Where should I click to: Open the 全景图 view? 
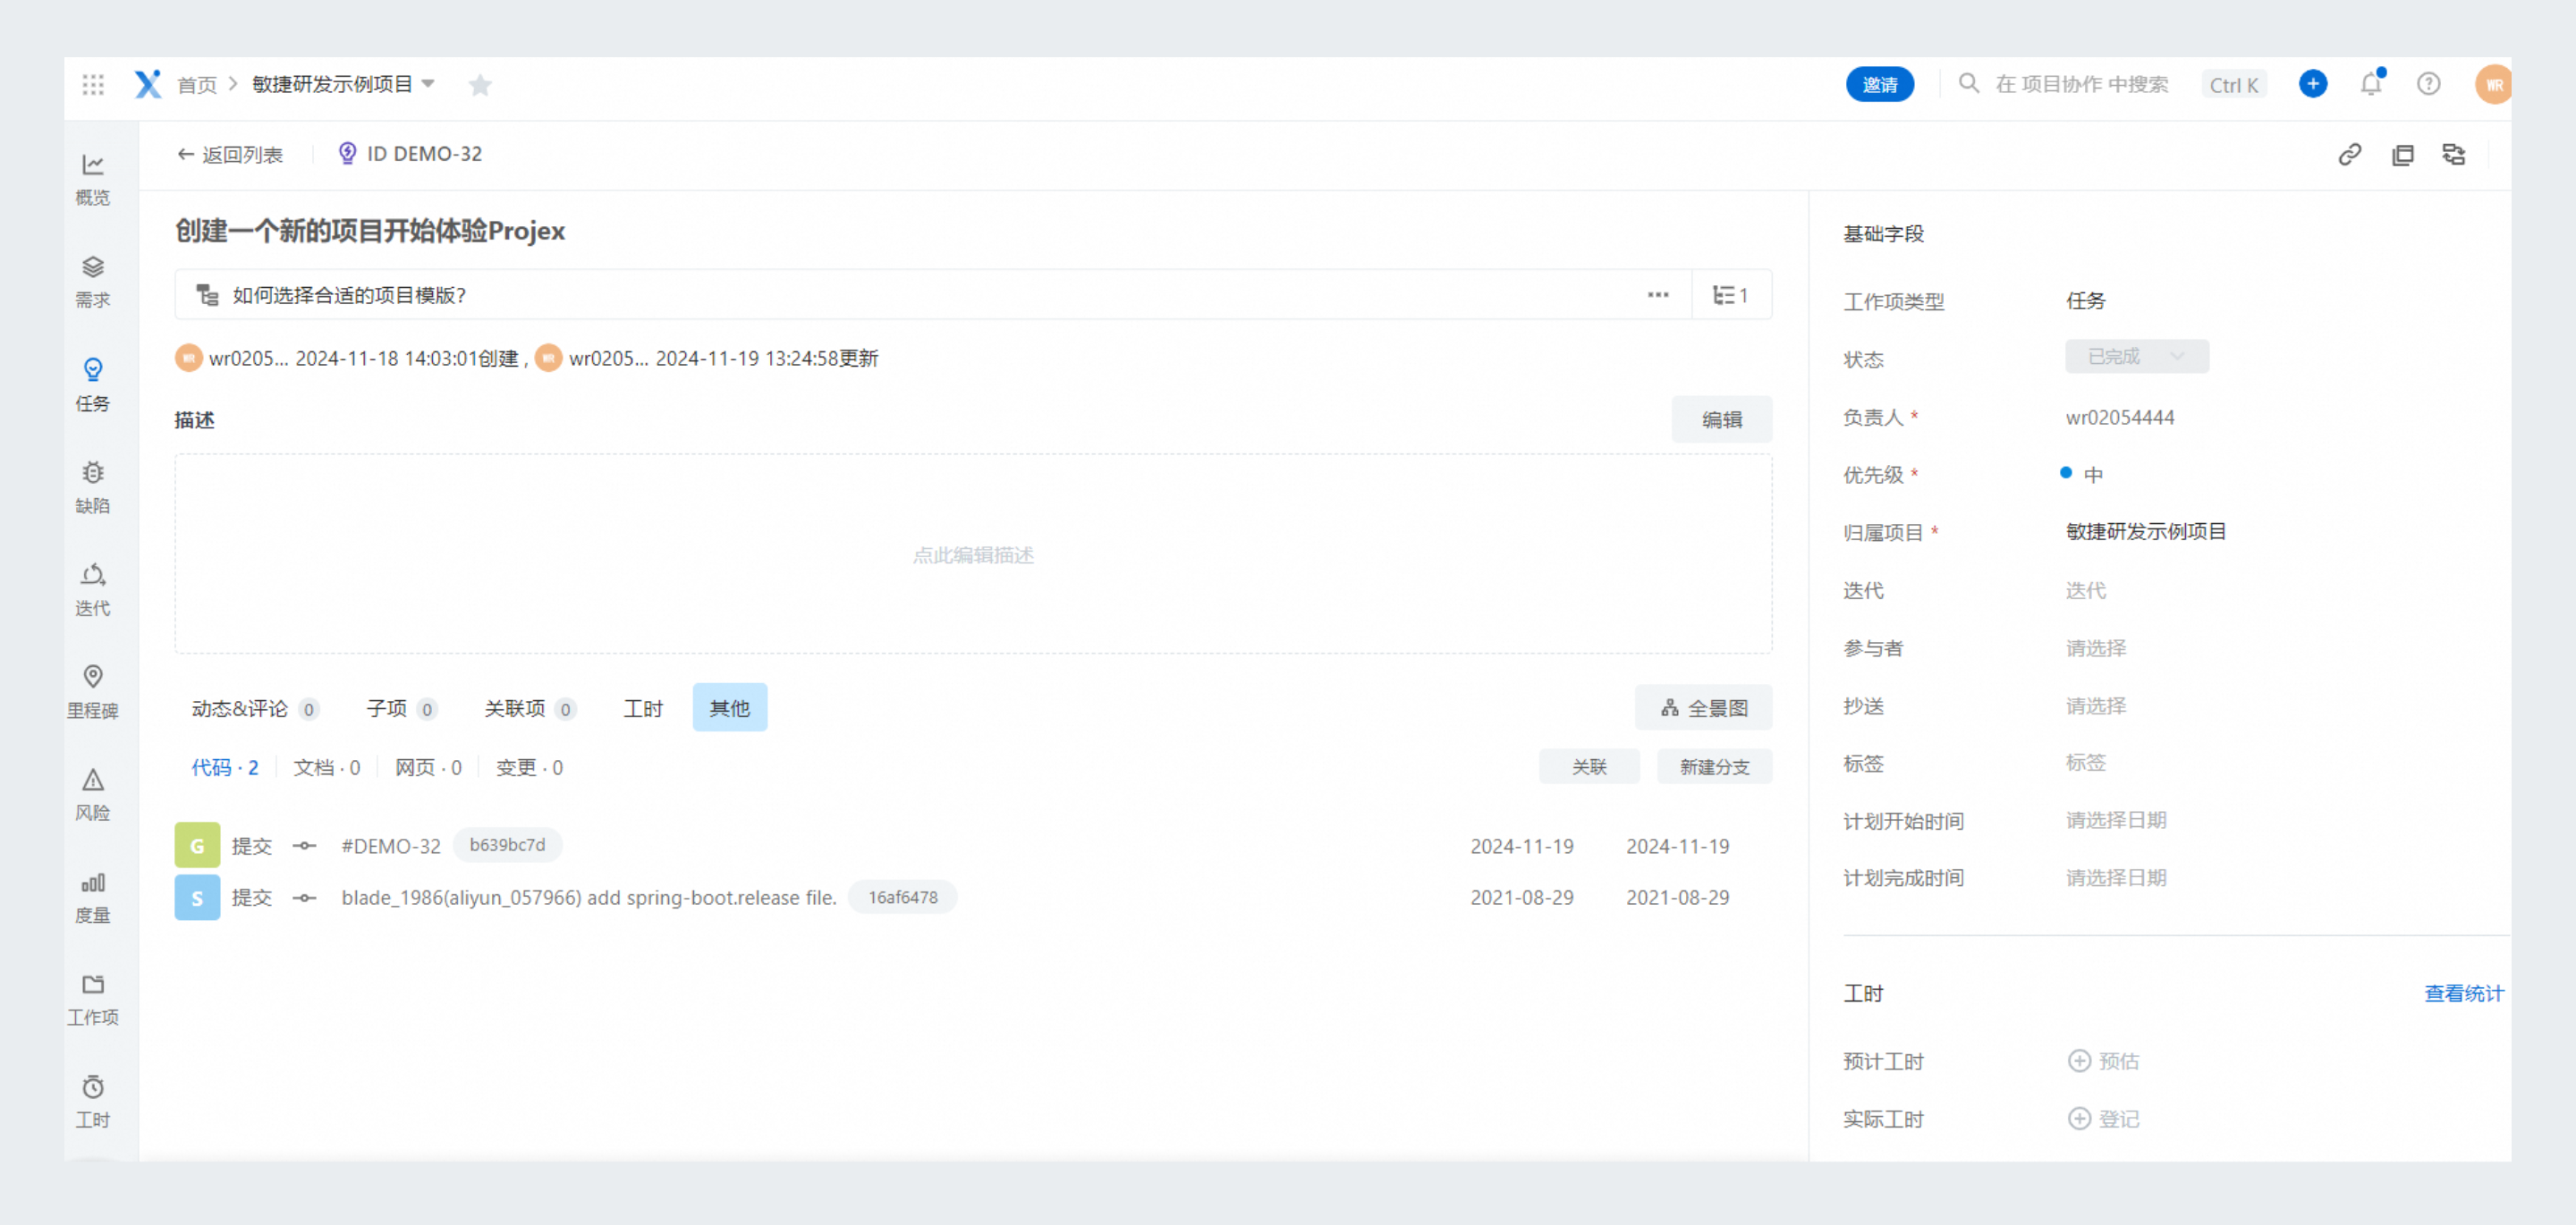click(x=1704, y=708)
